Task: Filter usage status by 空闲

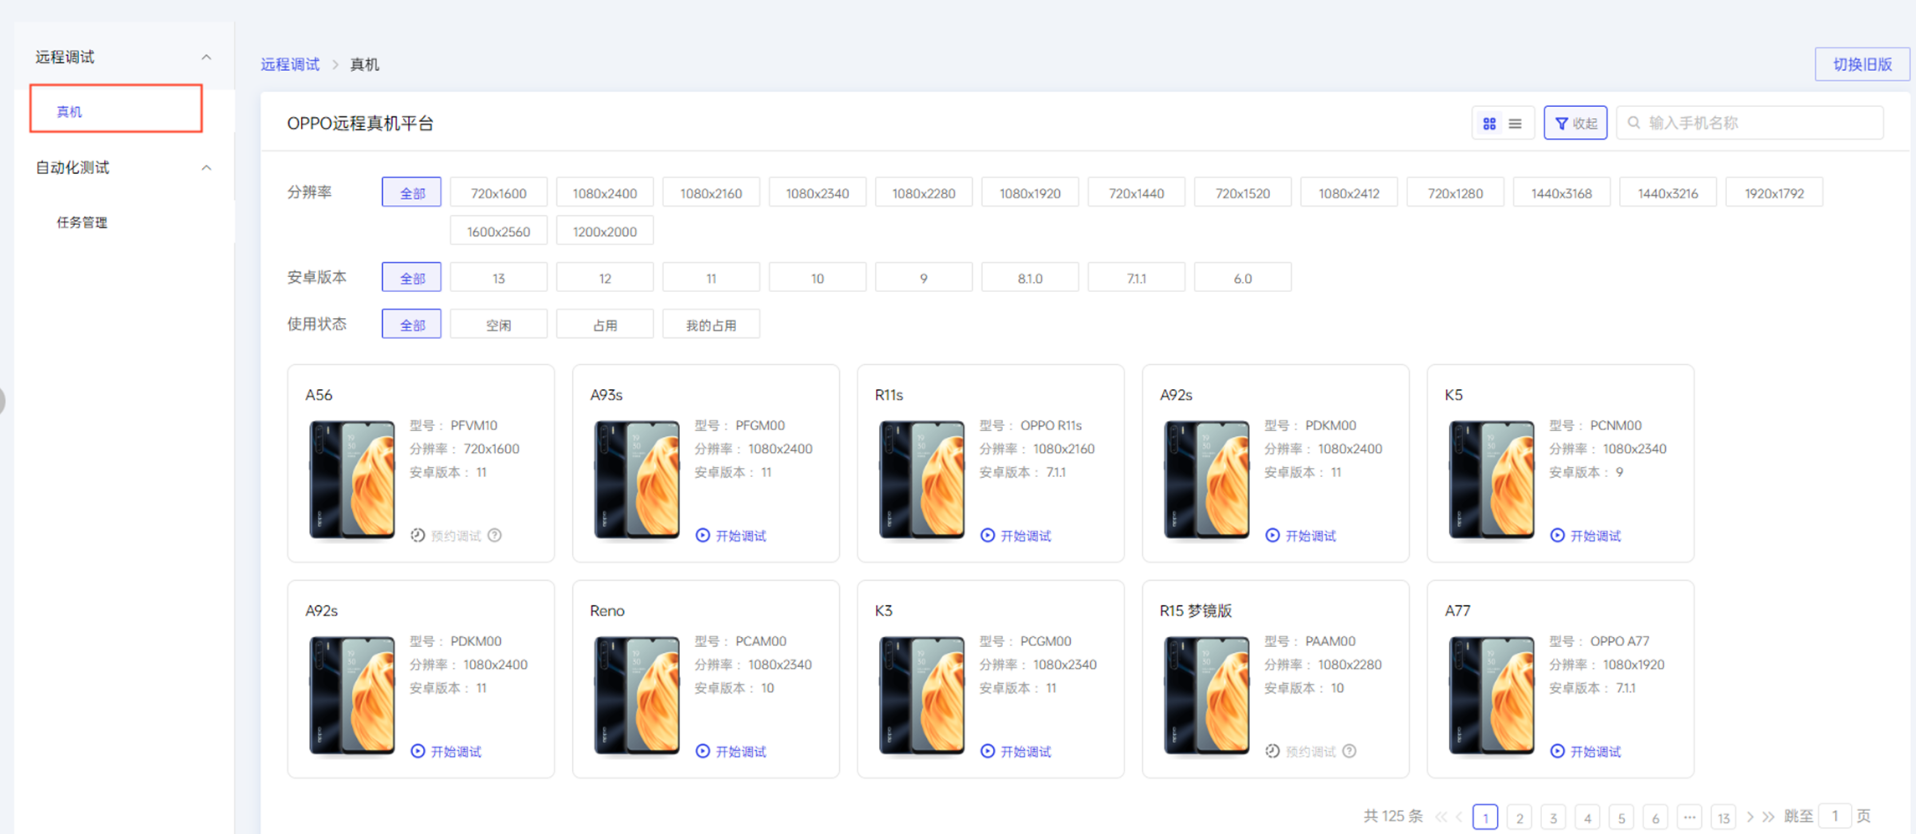Action: point(498,325)
